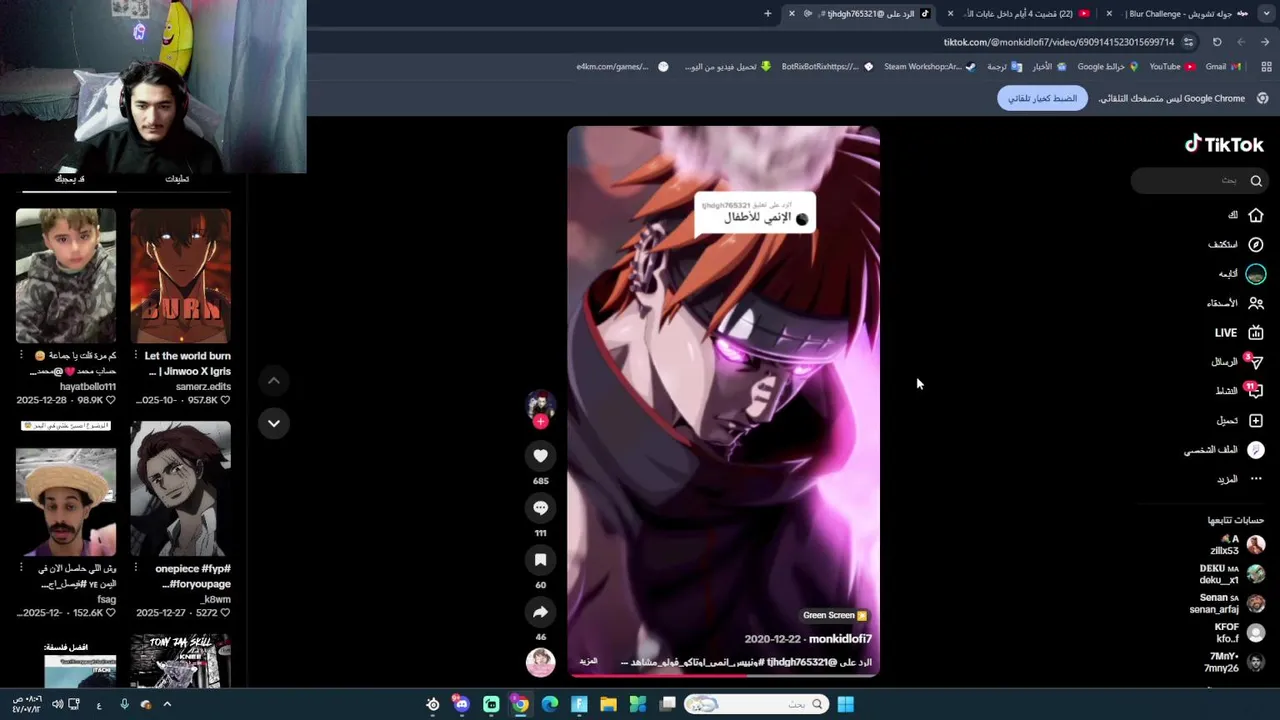Click the TikTok URL address bar

1058,42
